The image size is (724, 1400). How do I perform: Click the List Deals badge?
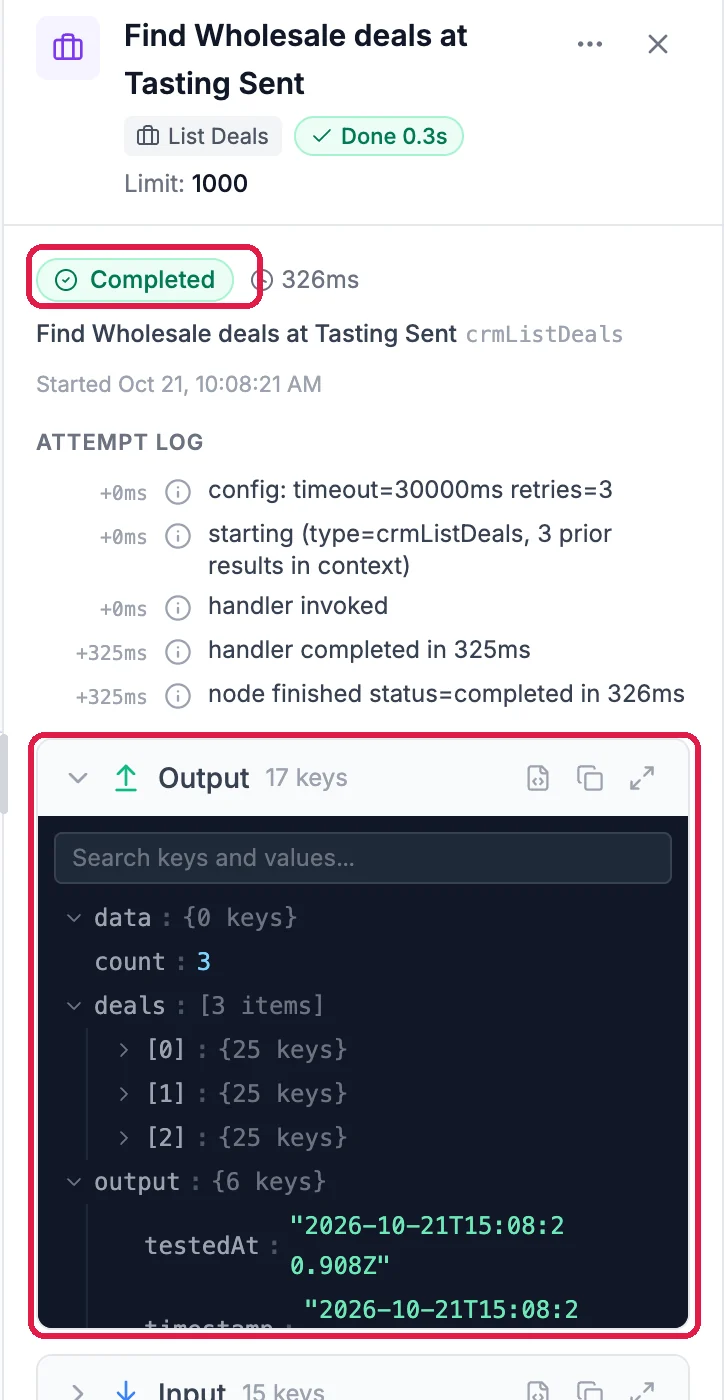click(203, 136)
